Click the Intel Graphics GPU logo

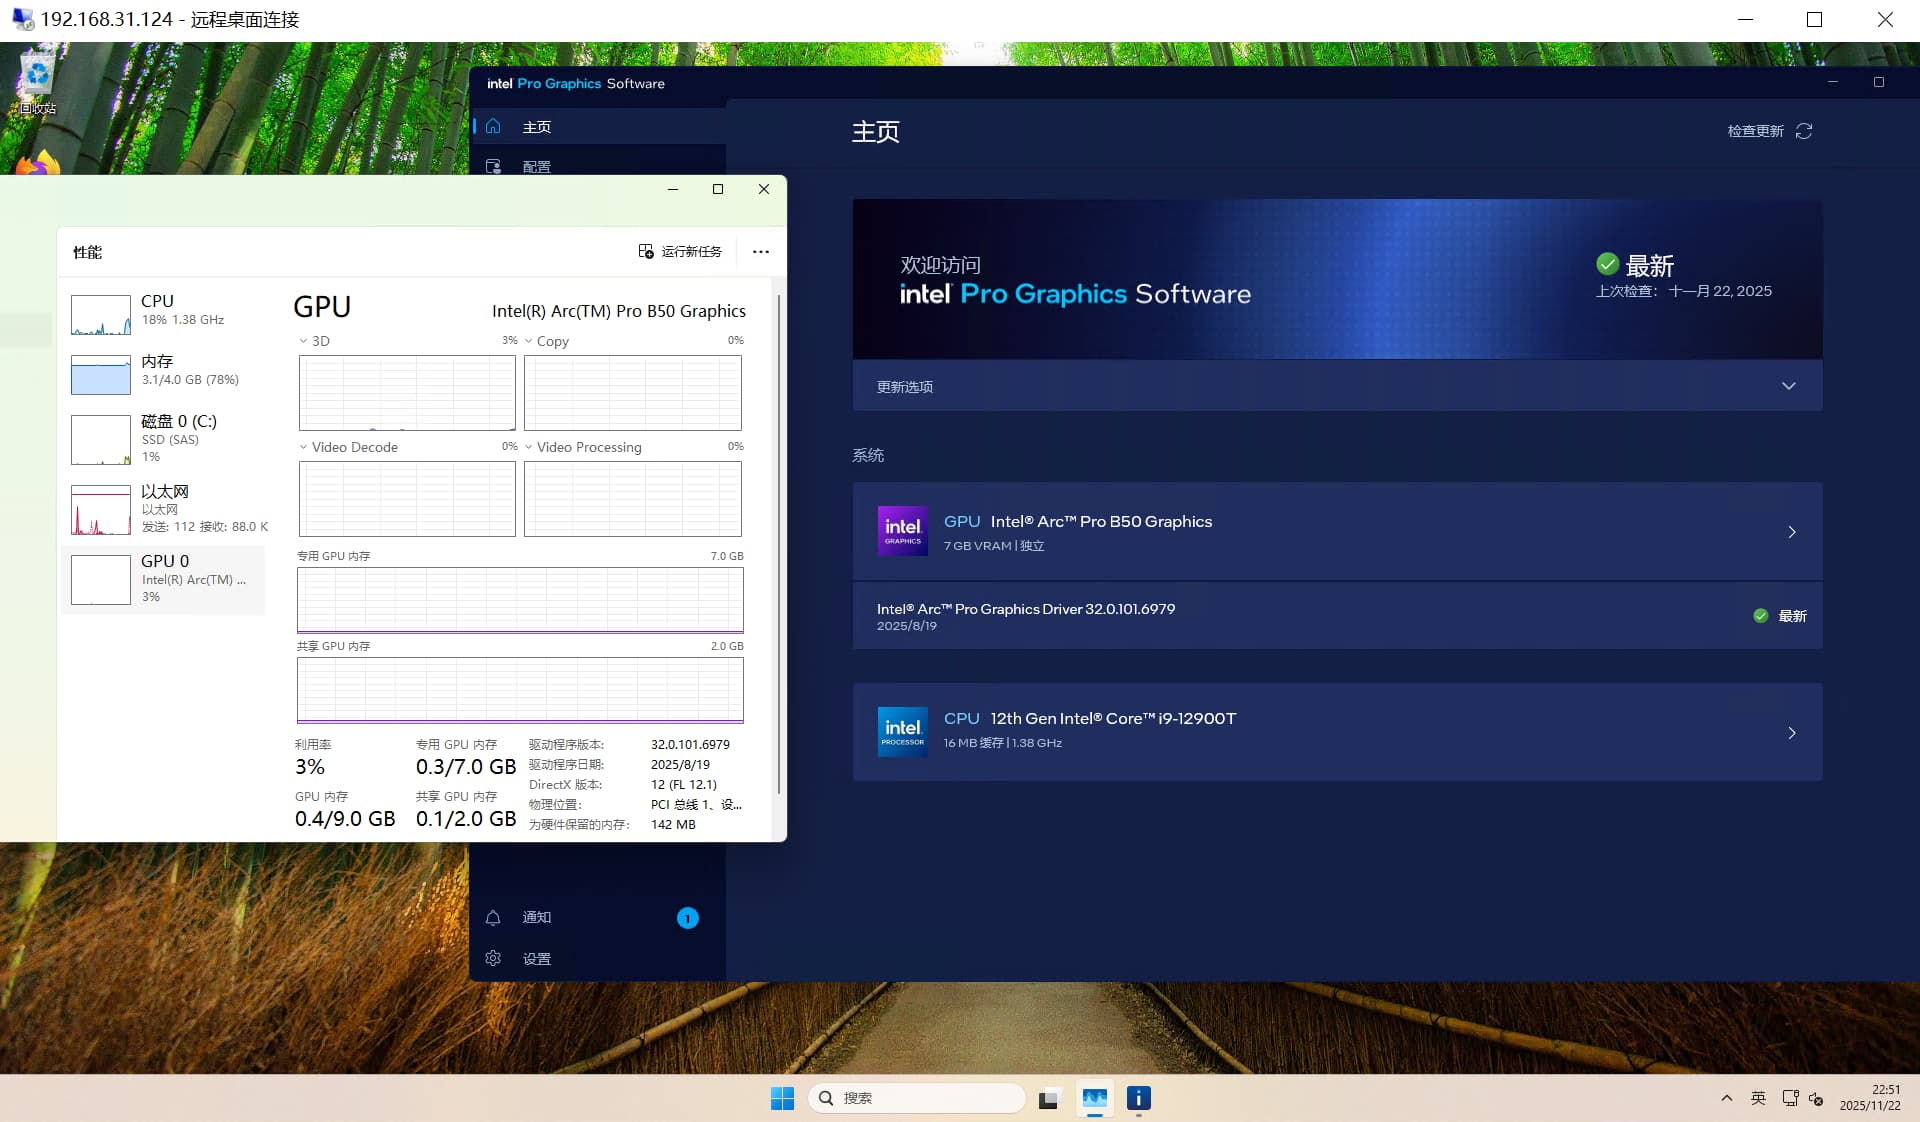pyautogui.click(x=902, y=531)
